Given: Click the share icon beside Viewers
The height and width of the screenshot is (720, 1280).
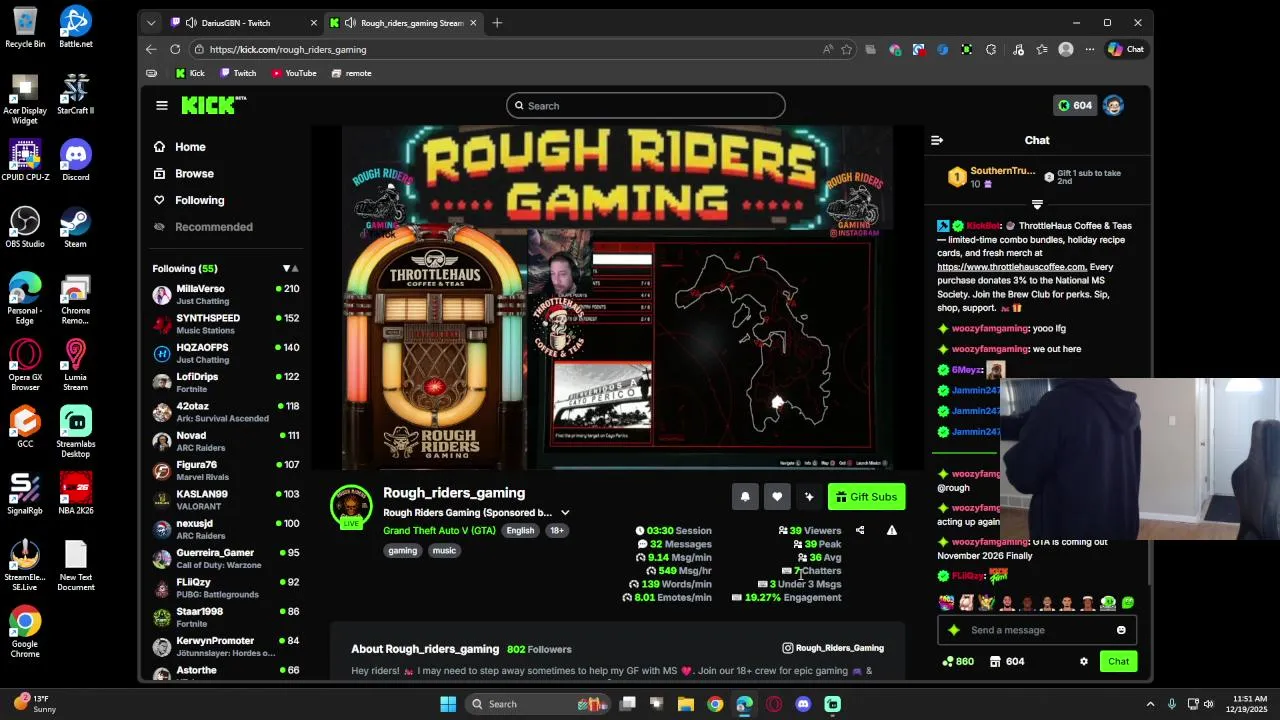Looking at the screenshot, I should coord(860,531).
